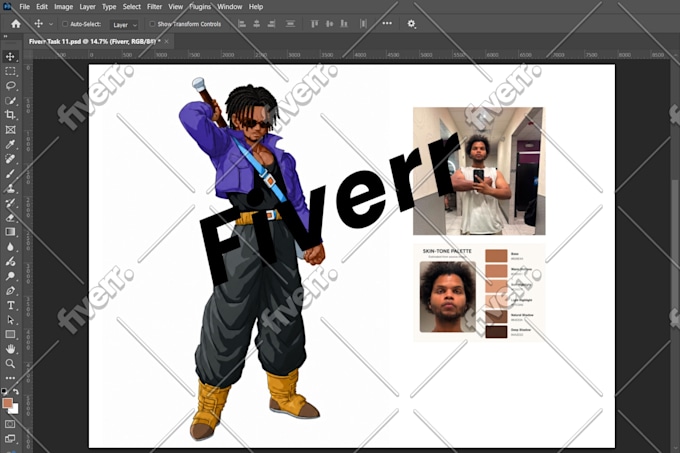This screenshot has height=453, width=680.
Task: Select the Blur tool
Action: 10,247
